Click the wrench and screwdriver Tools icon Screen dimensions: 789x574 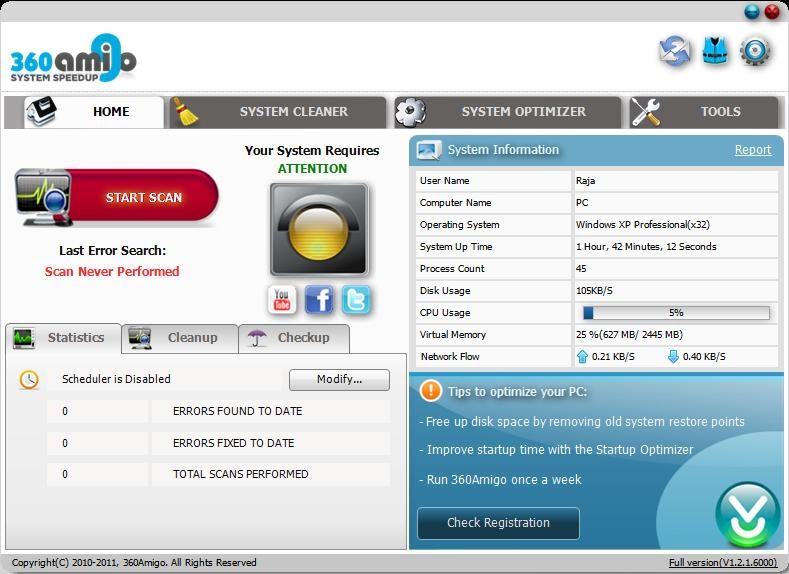tap(646, 112)
